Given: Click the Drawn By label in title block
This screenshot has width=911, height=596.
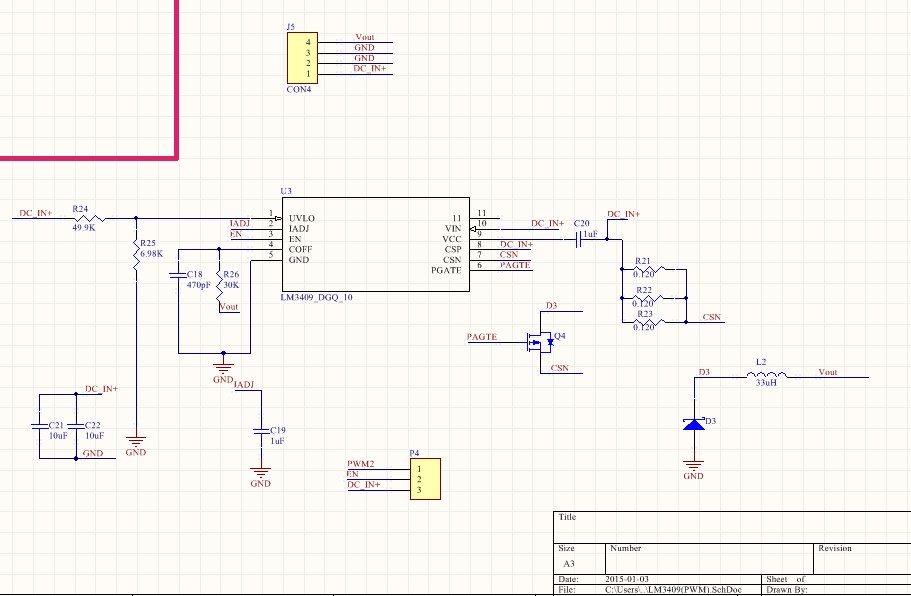Looking at the screenshot, I should (x=787, y=590).
